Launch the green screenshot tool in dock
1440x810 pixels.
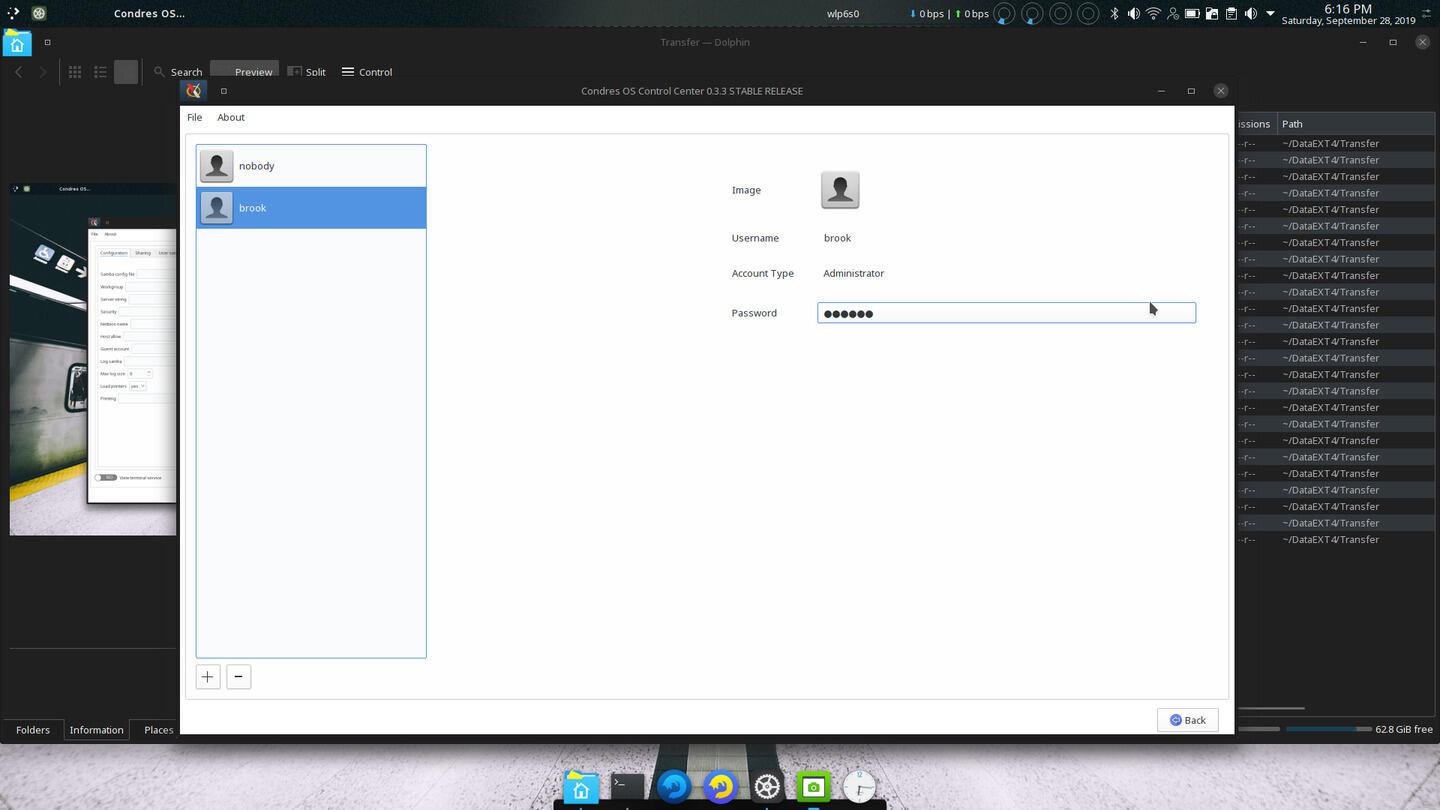pyautogui.click(x=813, y=787)
